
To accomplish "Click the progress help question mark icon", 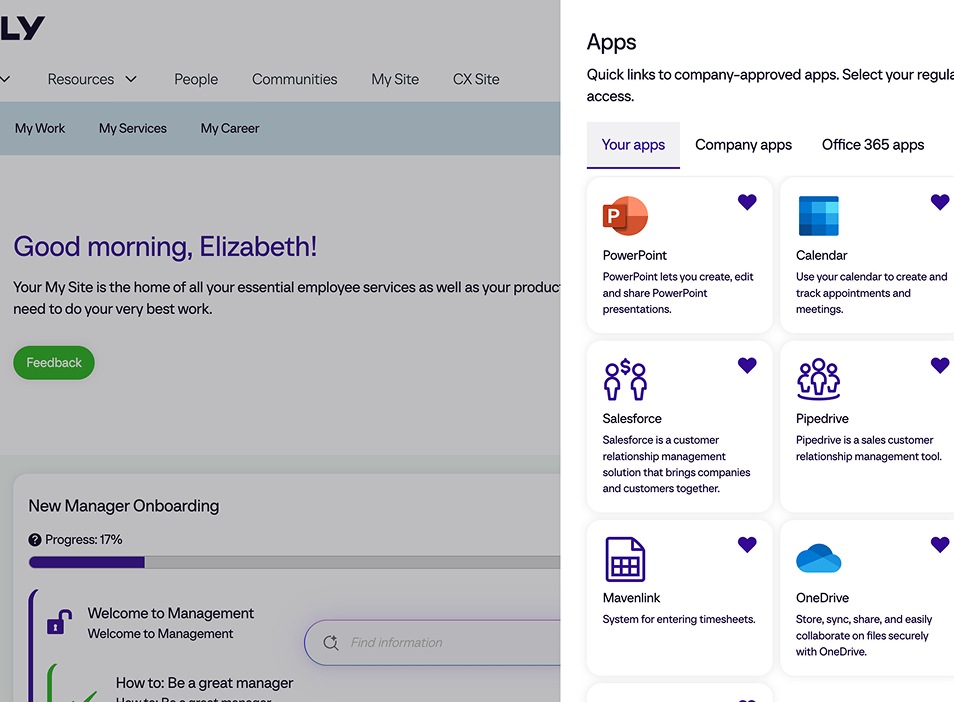I will pyautogui.click(x=35, y=540).
